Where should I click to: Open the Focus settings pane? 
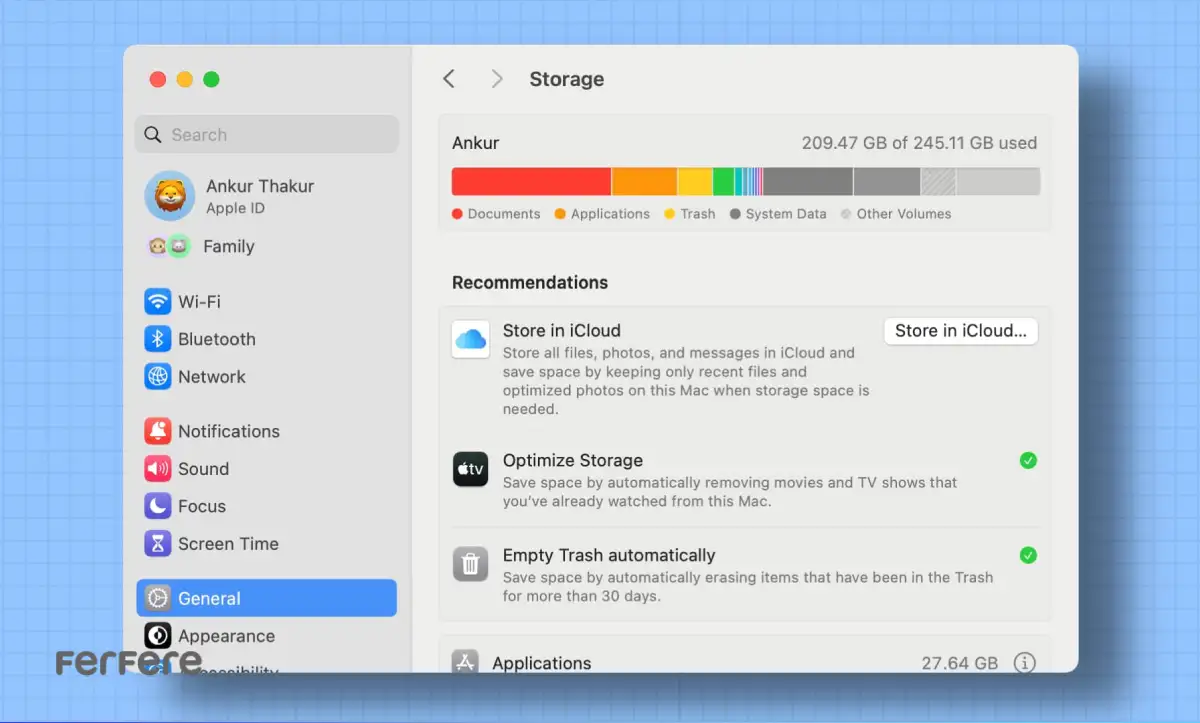[266, 506]
